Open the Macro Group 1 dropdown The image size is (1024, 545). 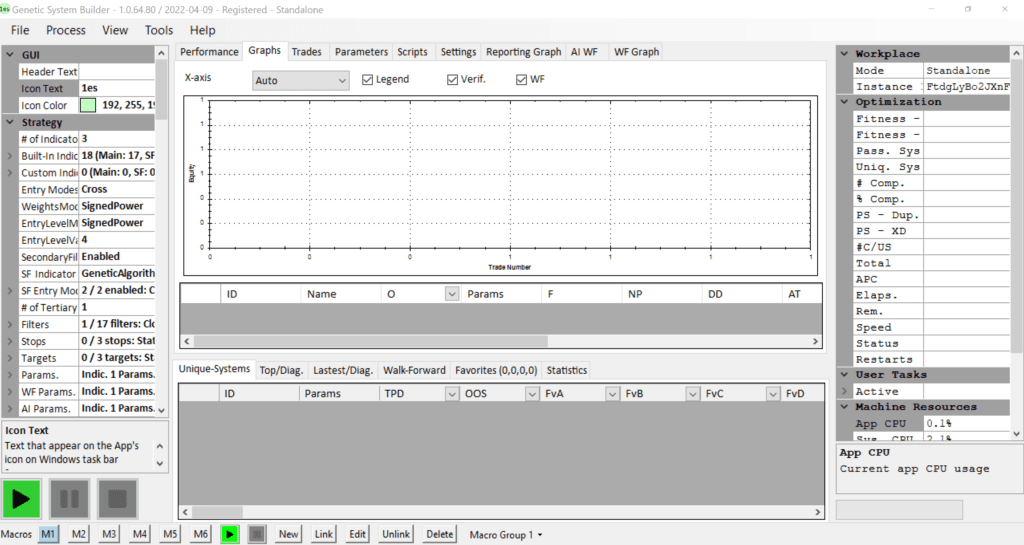pyautogui.click(x=505, y=535)
